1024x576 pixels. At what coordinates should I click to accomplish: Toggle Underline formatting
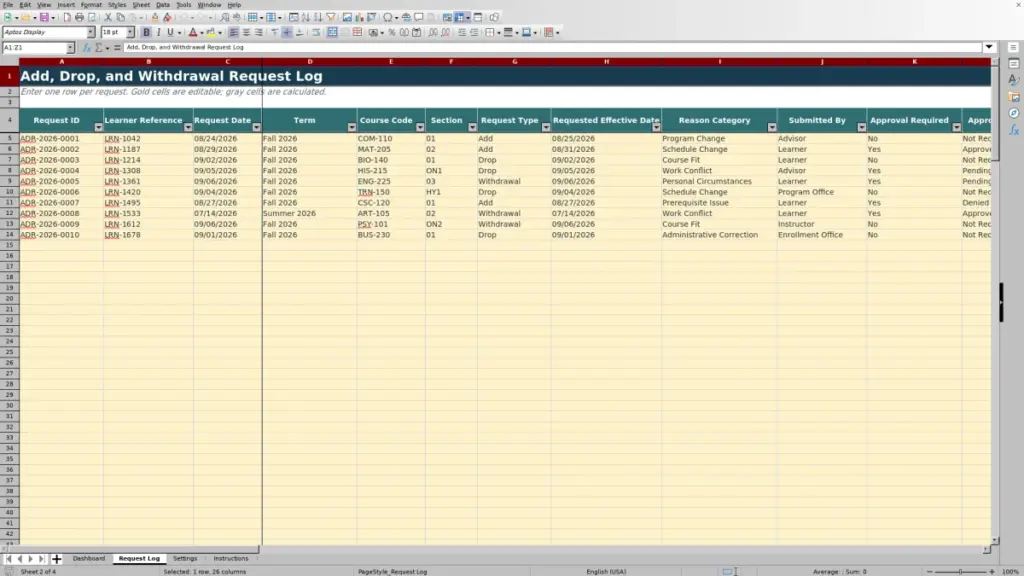point(170,33)
